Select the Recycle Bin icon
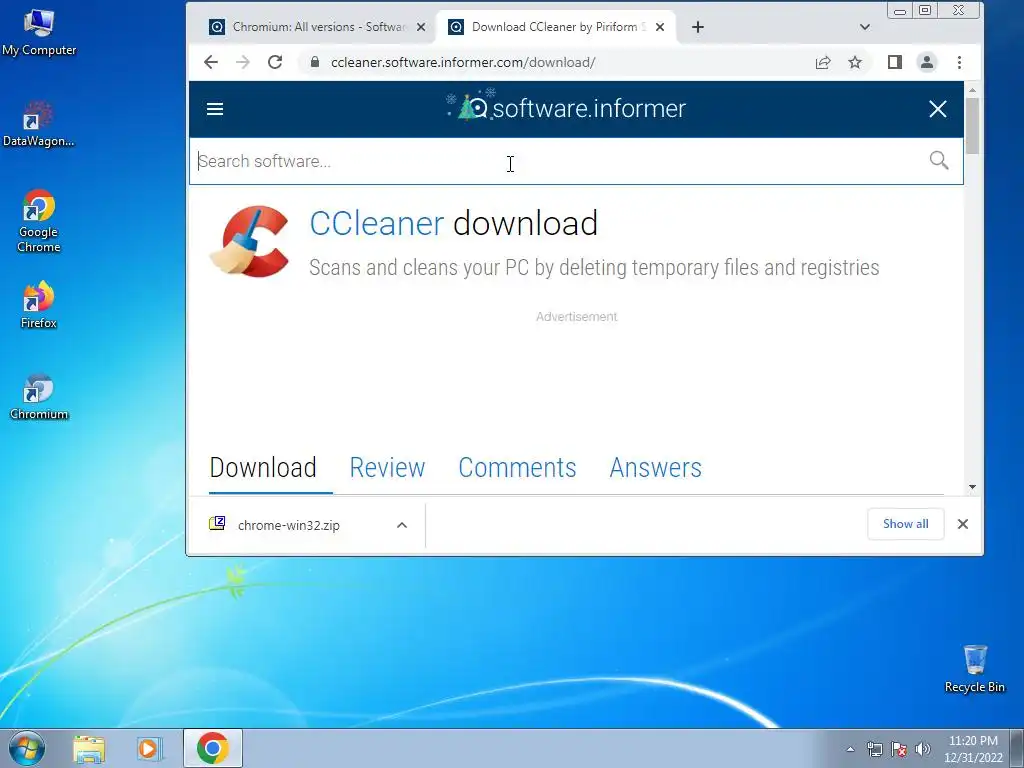This screenshot has height=768, width=1024. click(974, 668)
